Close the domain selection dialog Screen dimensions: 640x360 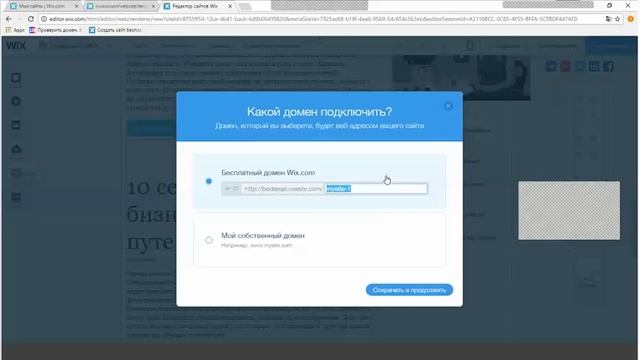pyautogui.click(x=448, y=106)
